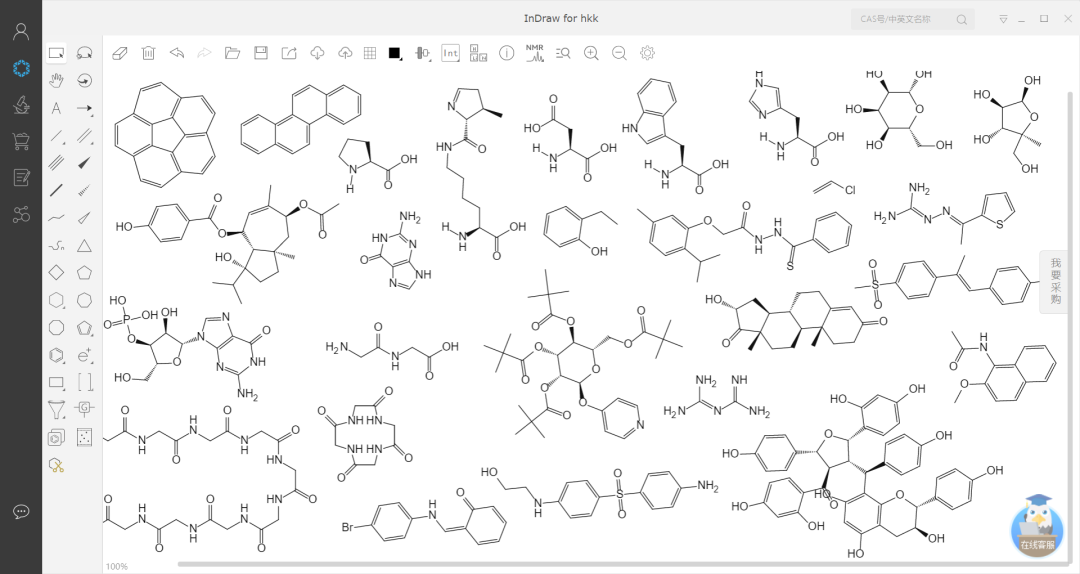Open the notes editing sidebar item
The image size is (1080, 574).
[21, 178]
